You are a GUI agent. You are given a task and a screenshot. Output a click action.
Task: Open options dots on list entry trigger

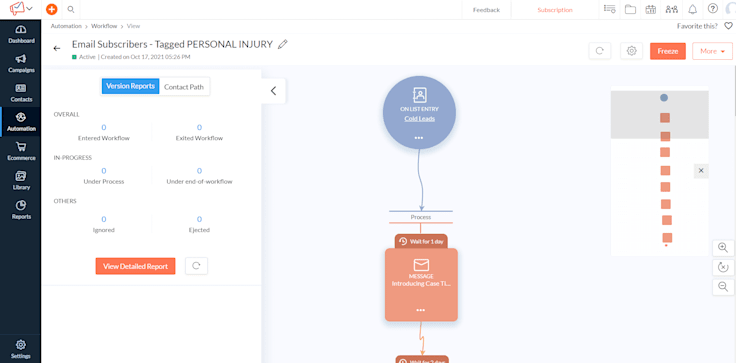point(419,138)
